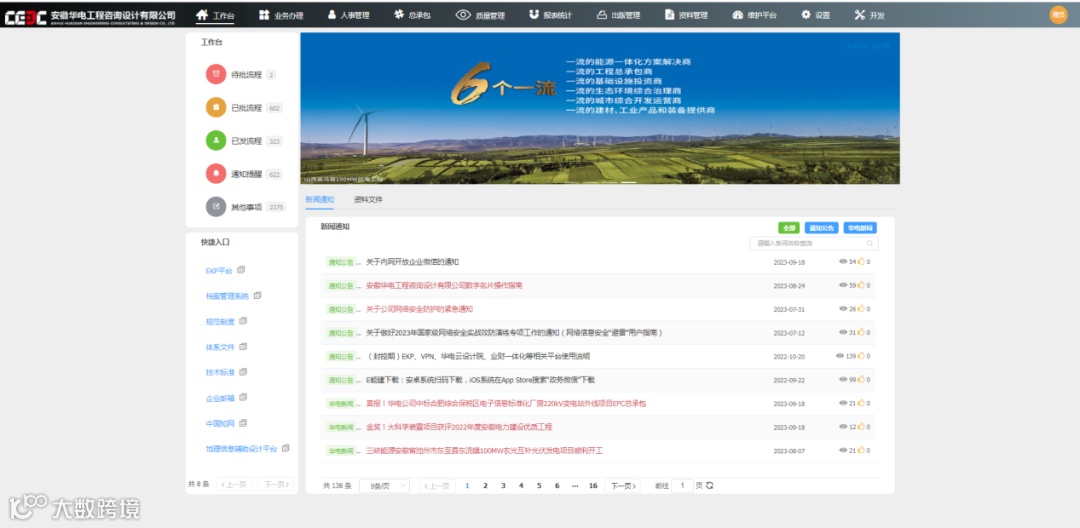The image size is (1080, 528).
Task: Click the CEEC company logo
Action: pyautogui.click(x=90, y=17)
